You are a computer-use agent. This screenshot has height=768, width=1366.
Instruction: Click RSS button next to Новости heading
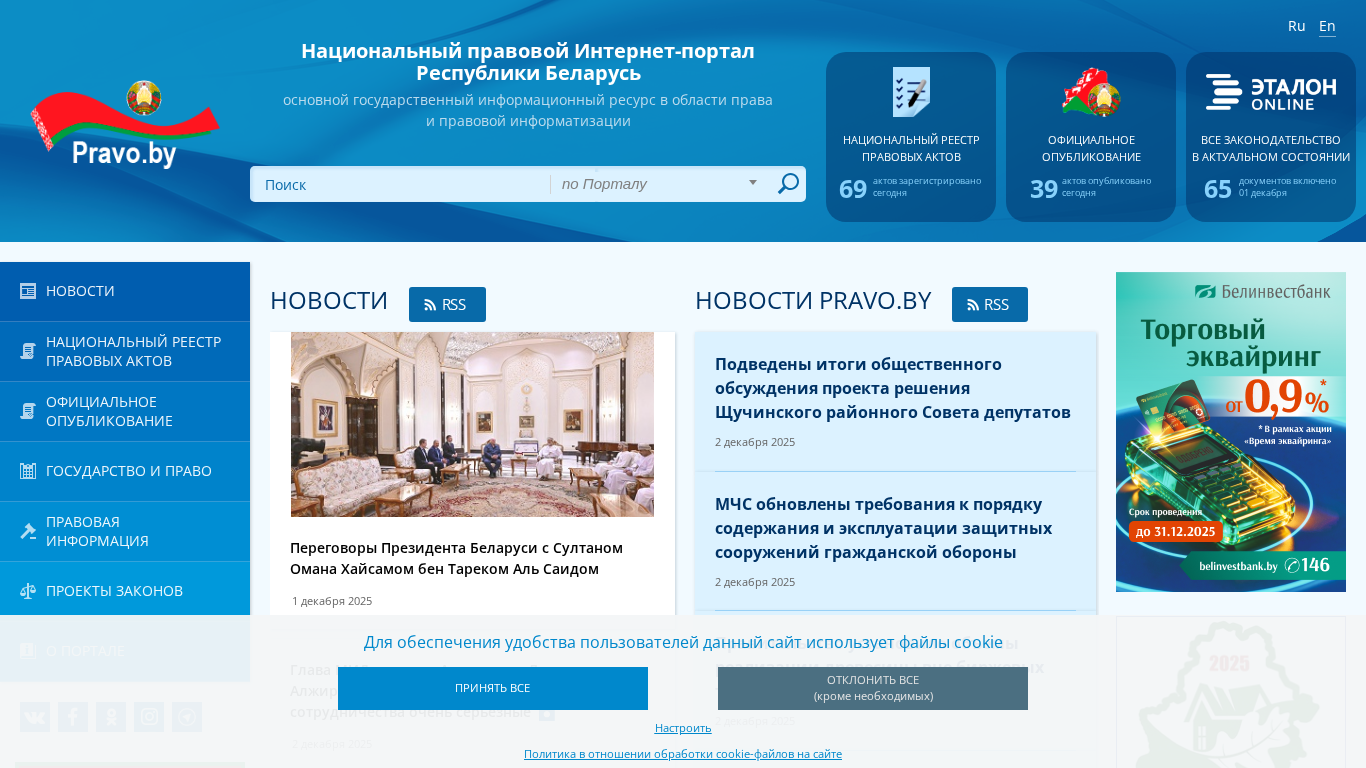coord(447,304)
